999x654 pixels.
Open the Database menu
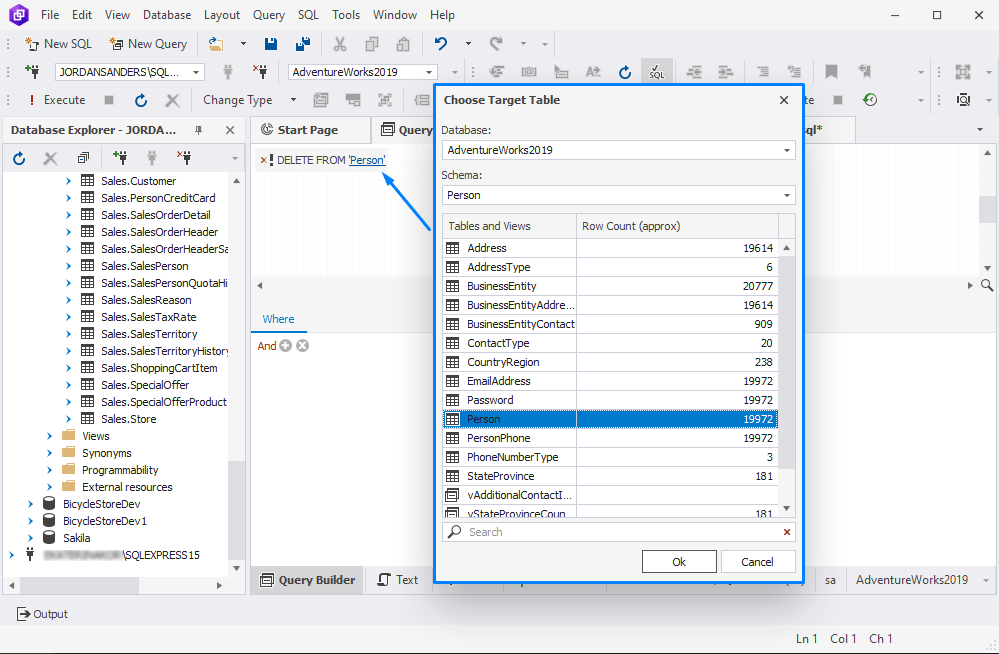(167, 15)
